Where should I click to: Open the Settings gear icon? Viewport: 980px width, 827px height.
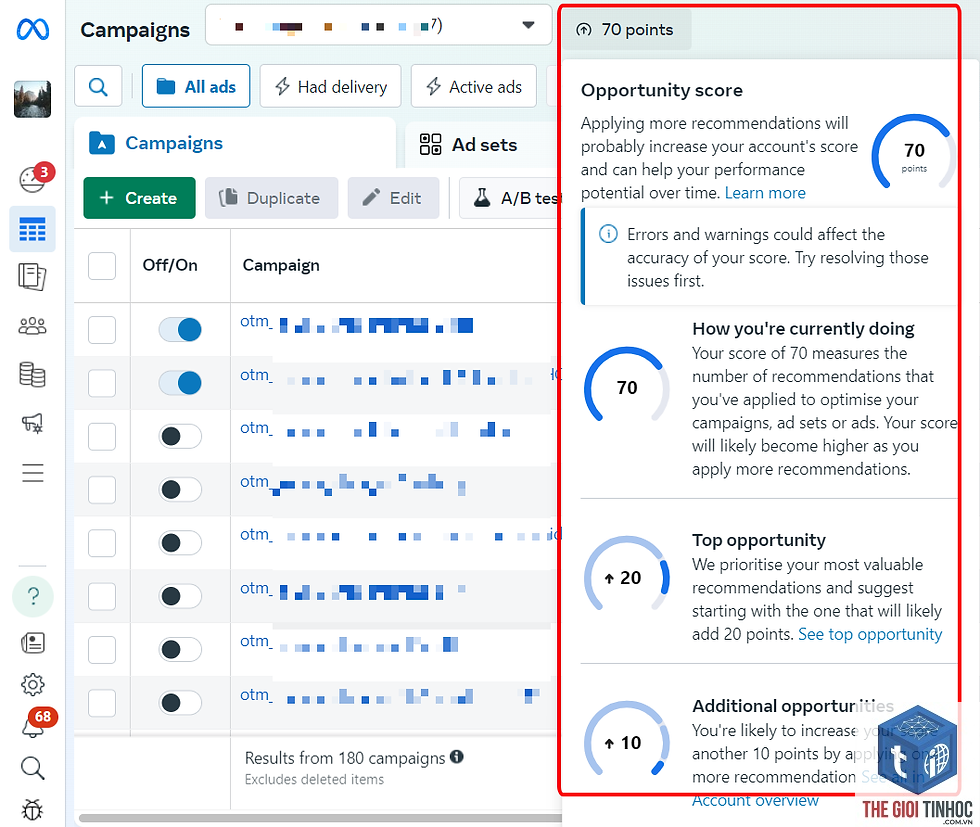(32, 685)
